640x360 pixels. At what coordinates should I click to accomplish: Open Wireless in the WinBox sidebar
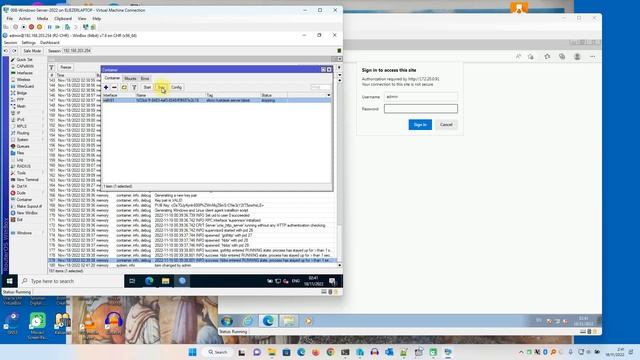(x=23, y=80)
